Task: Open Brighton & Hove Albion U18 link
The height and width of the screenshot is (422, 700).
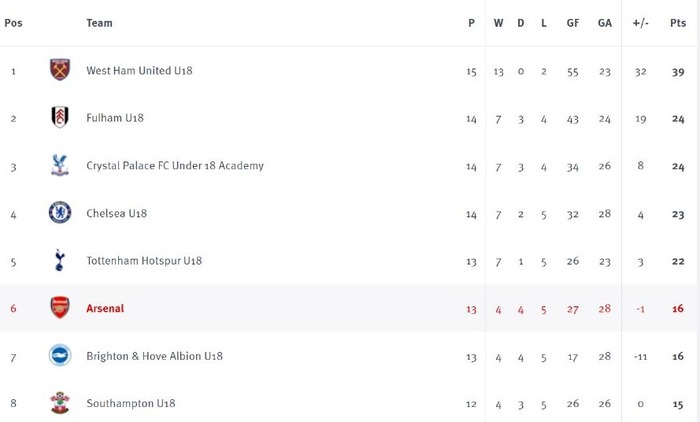Action: [x=154, y=356]
